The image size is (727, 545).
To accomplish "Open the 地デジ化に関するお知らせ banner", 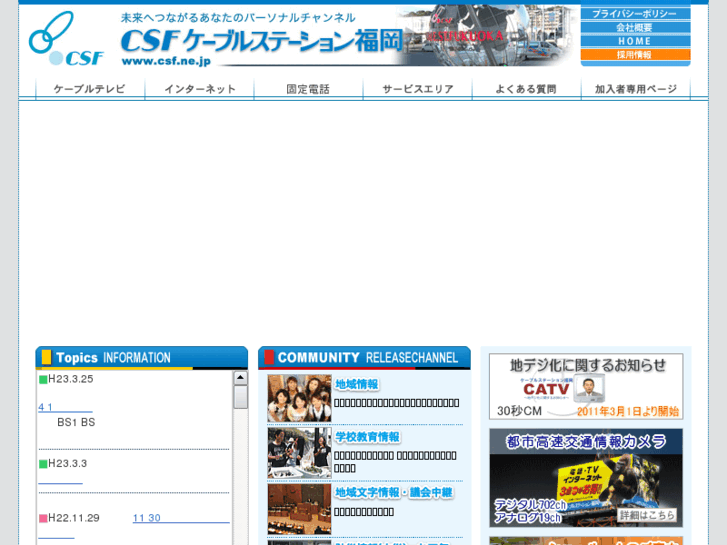I will coord(586,386).
